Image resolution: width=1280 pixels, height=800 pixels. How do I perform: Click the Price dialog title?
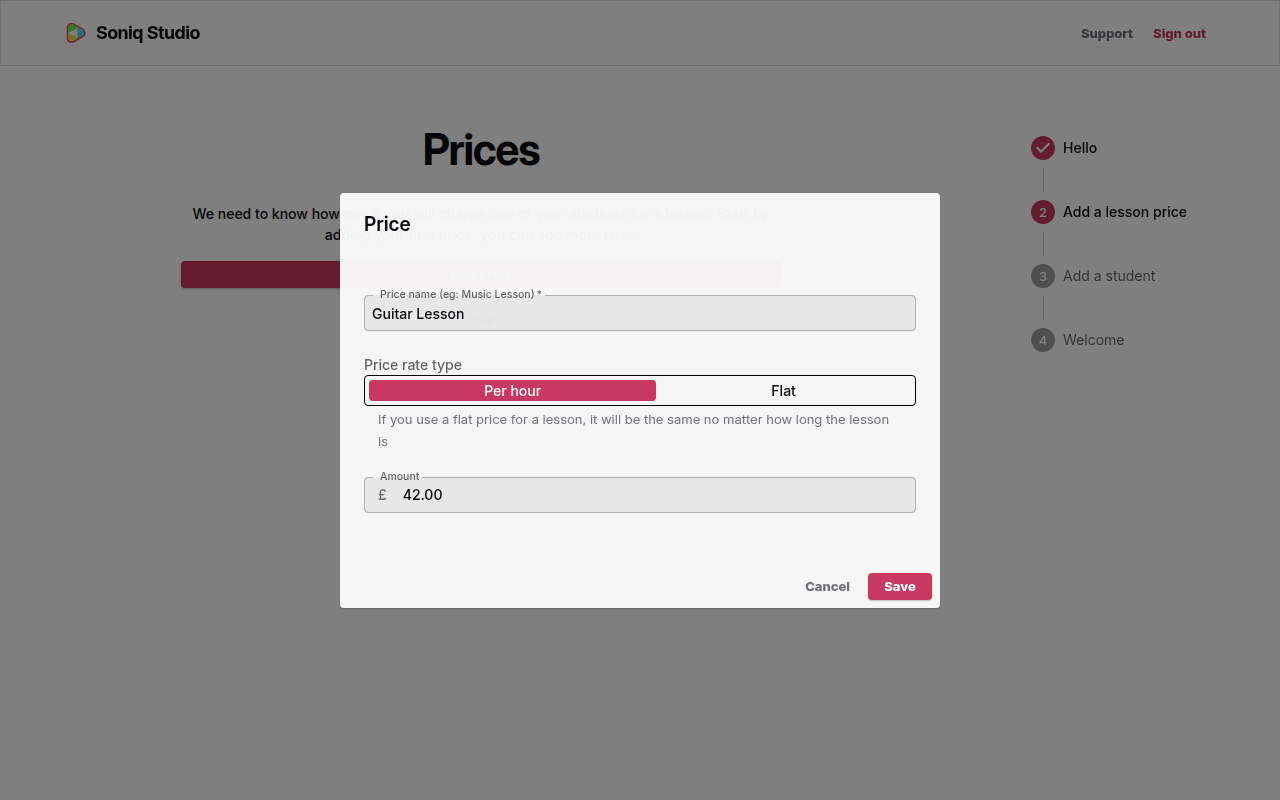[387, 224]
